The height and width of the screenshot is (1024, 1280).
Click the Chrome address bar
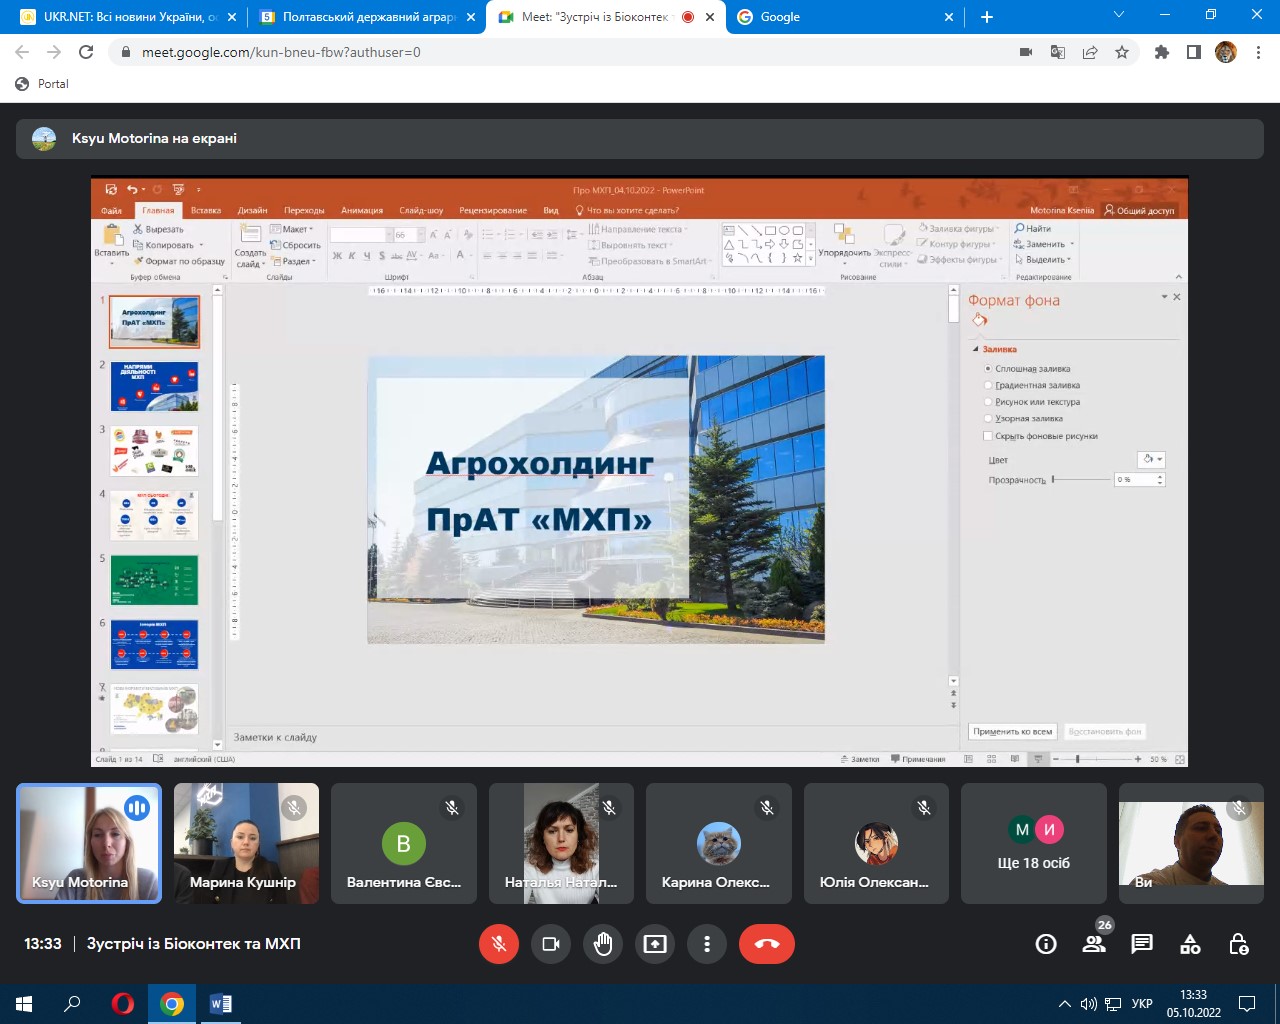tap(570, 52)
